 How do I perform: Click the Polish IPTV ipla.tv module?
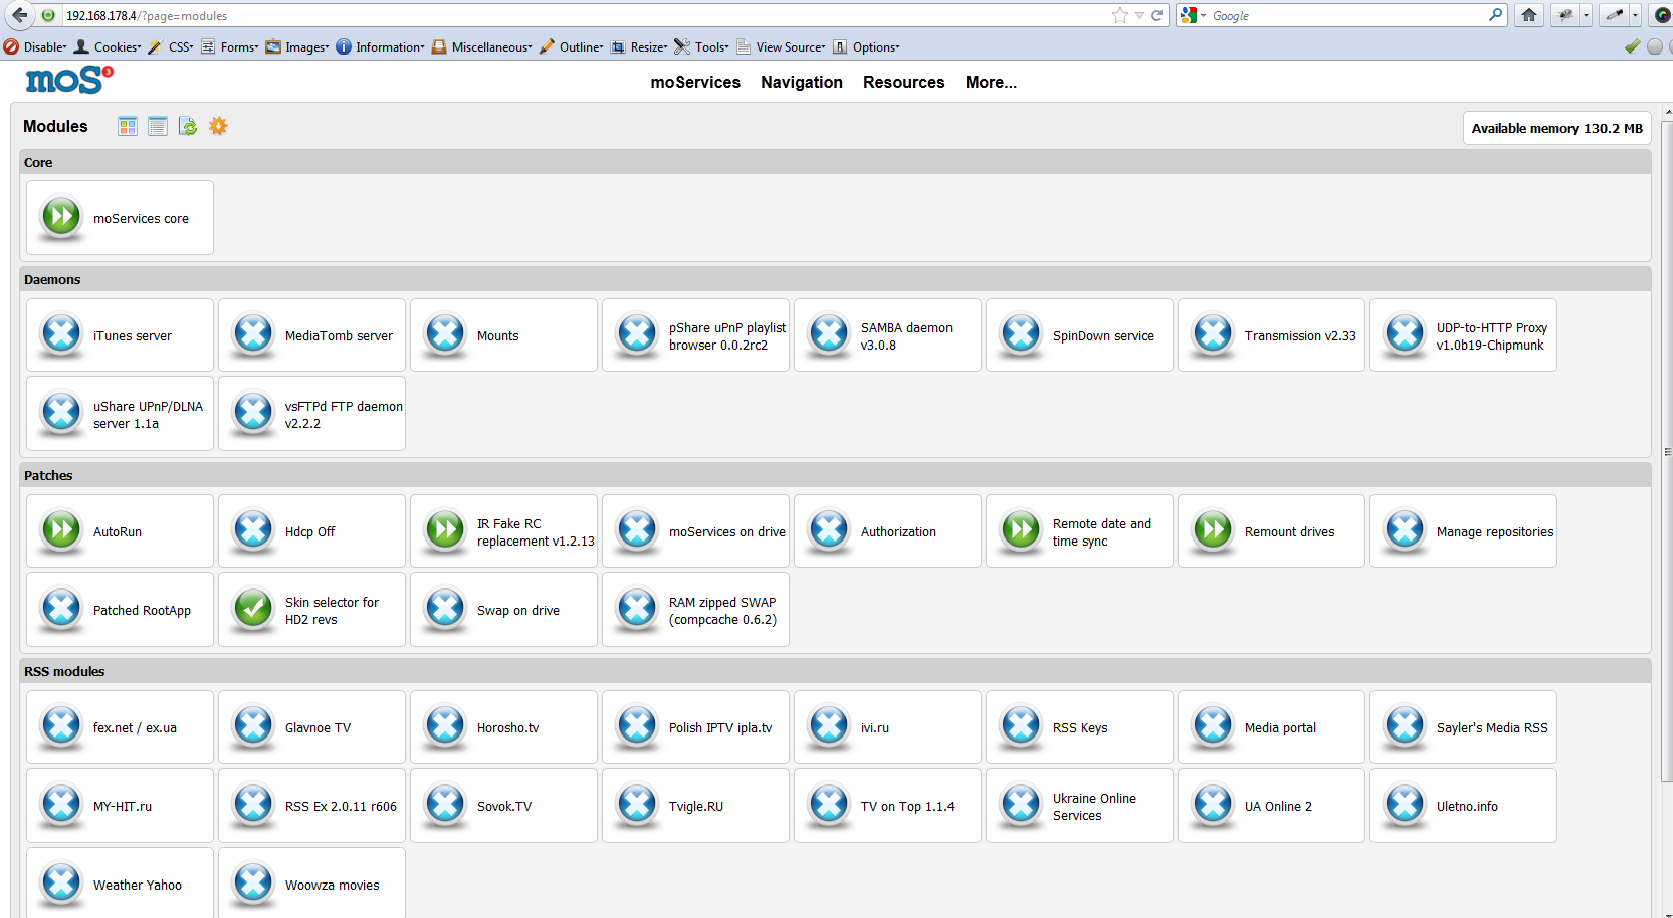[696, 727]
